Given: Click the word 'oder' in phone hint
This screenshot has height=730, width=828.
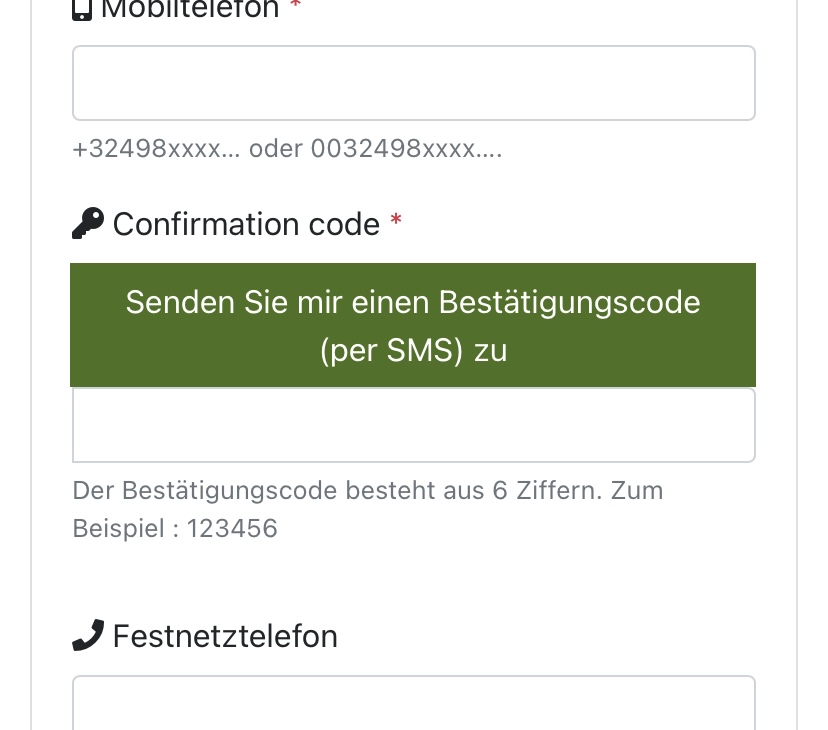Looking at the screenshot, I should 276,150.
